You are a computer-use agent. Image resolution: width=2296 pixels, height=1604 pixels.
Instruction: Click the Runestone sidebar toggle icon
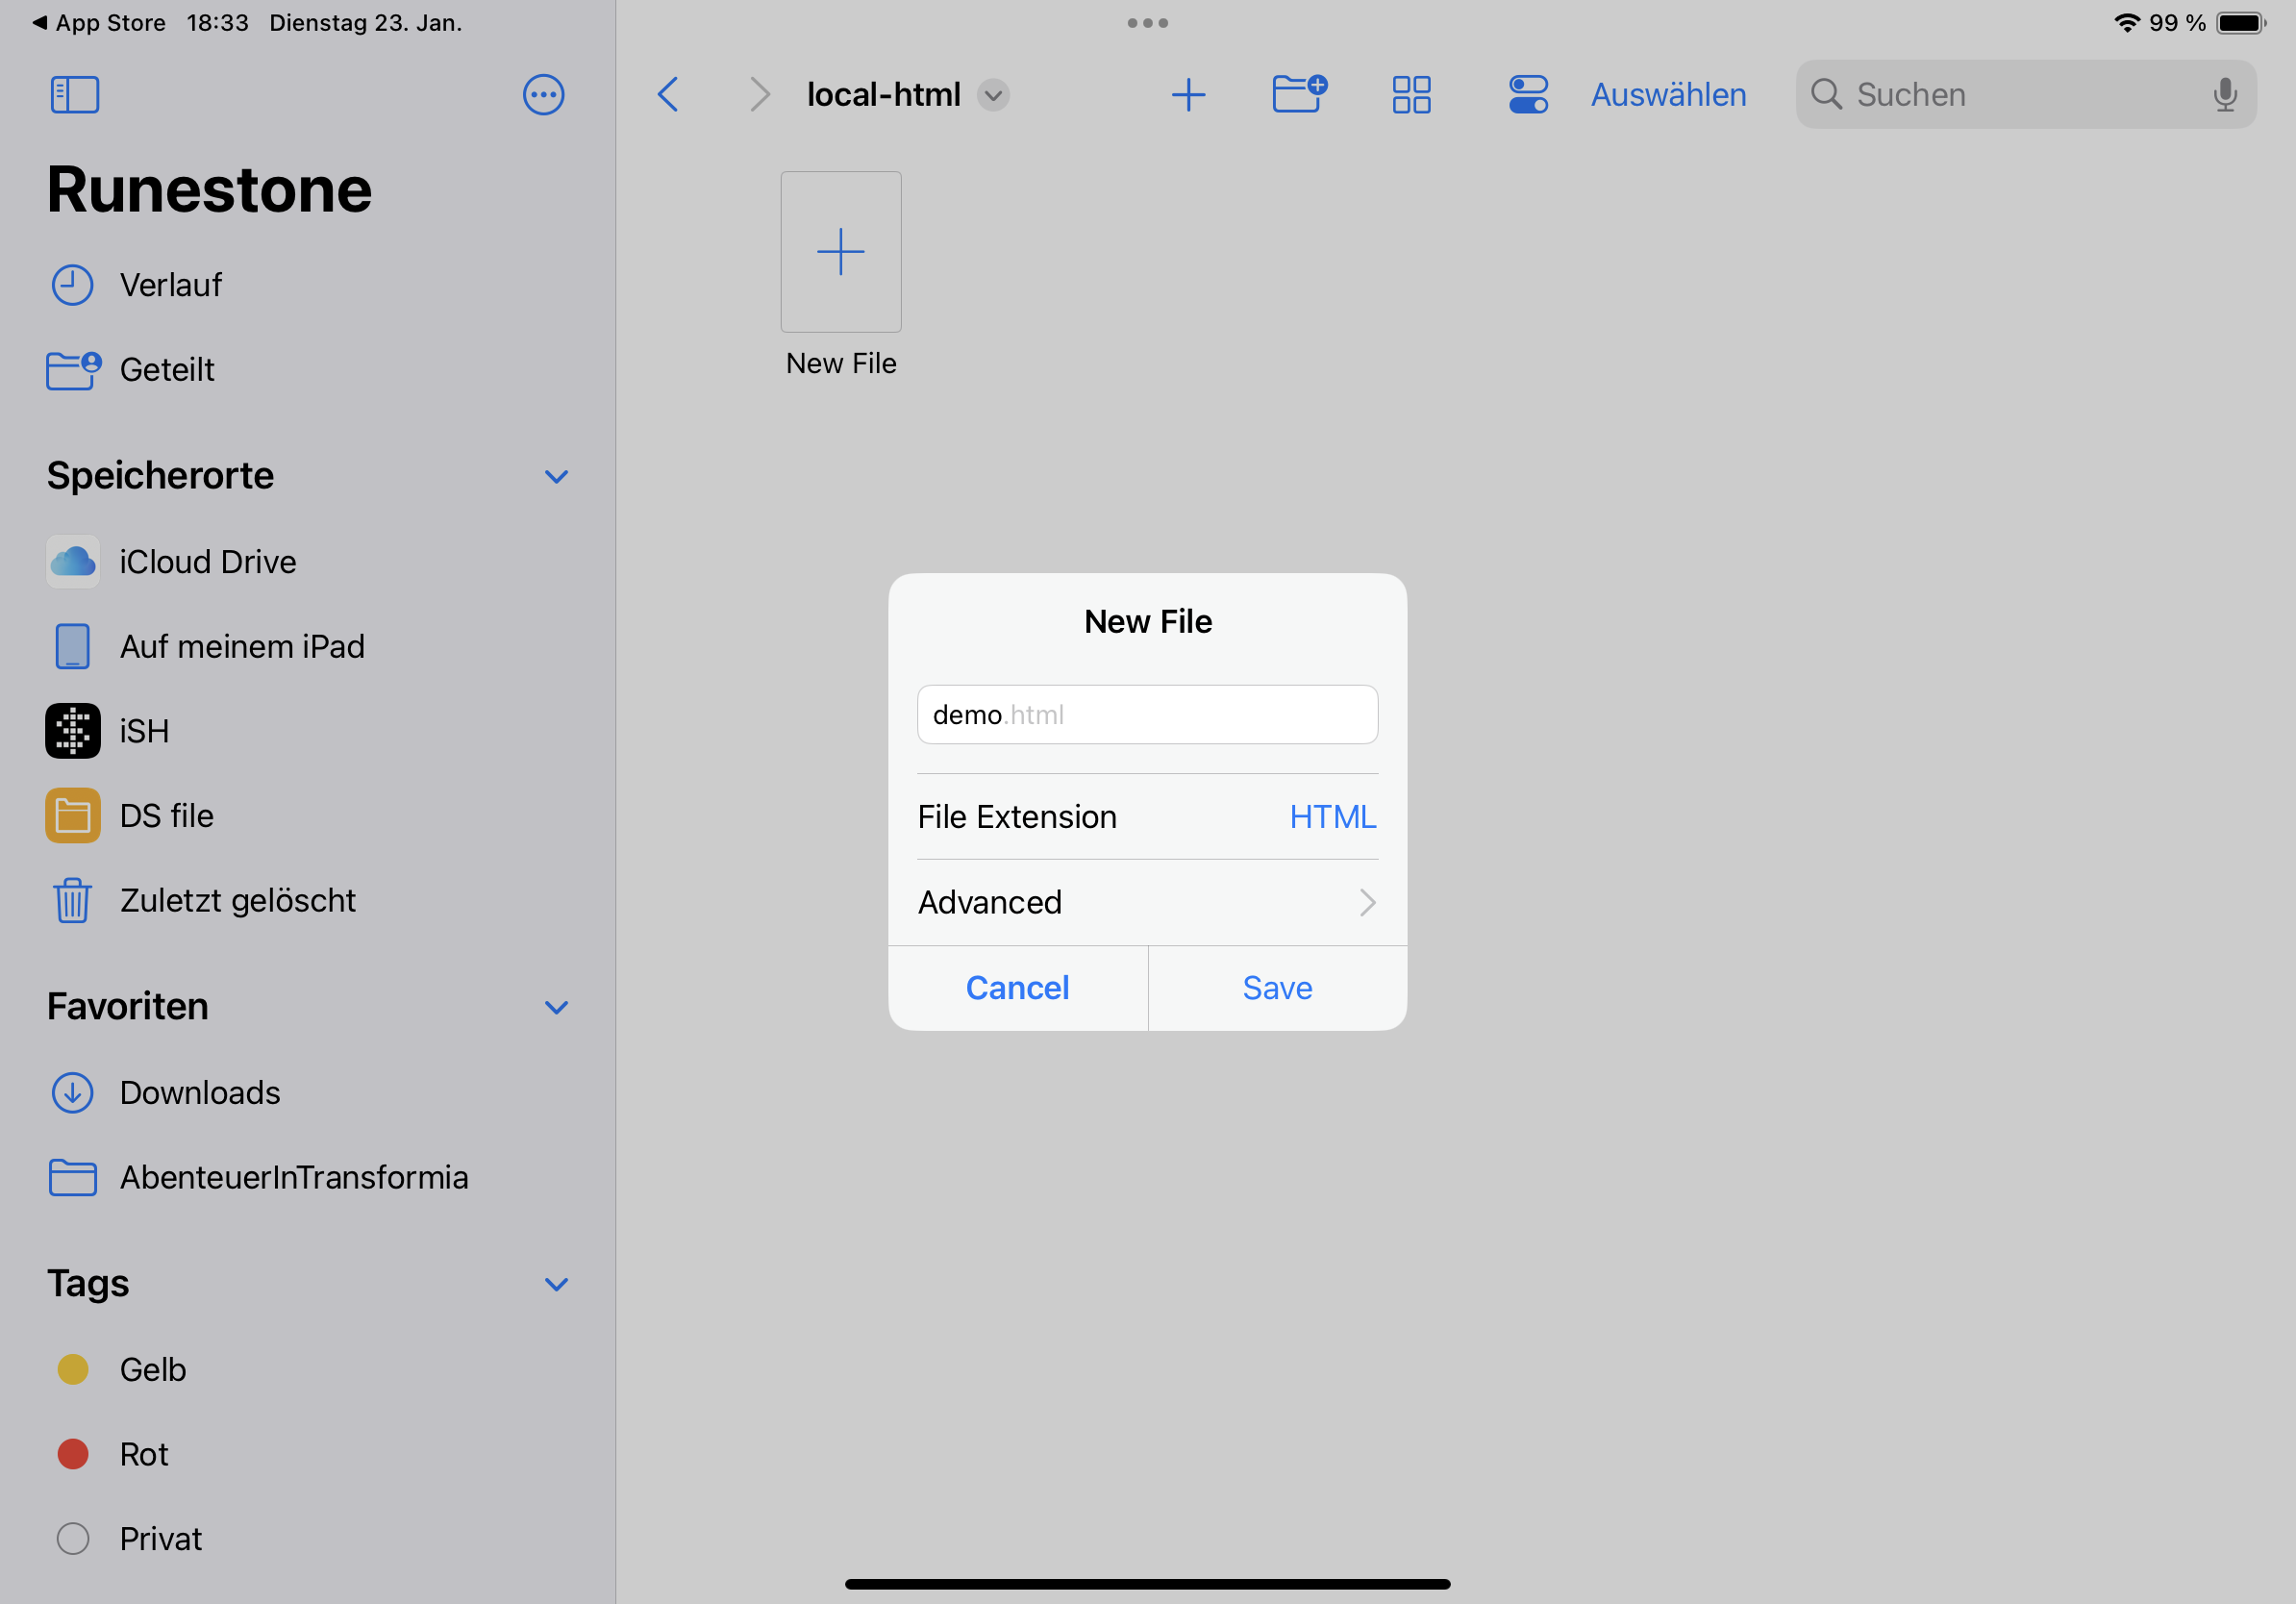[73, 94]
